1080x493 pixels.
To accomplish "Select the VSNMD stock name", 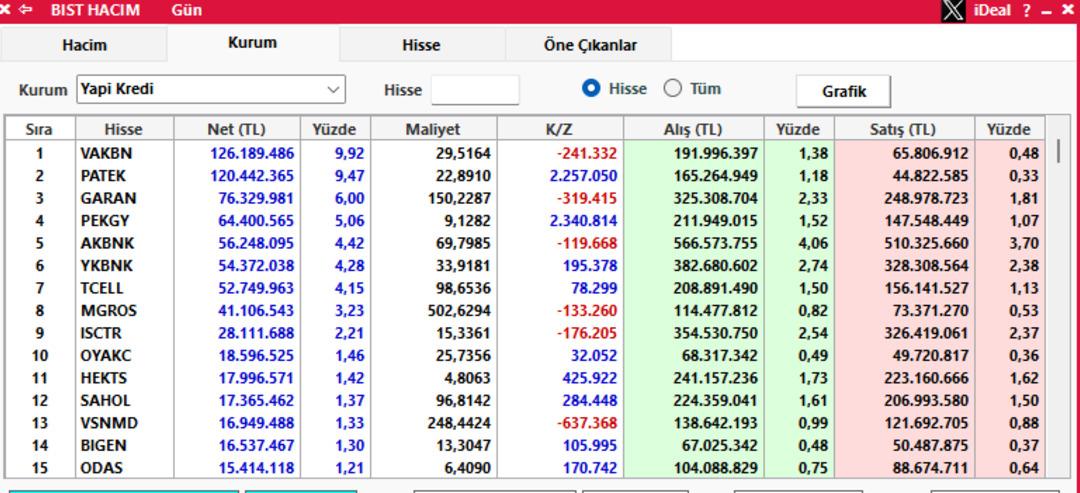I will [109, 423].
